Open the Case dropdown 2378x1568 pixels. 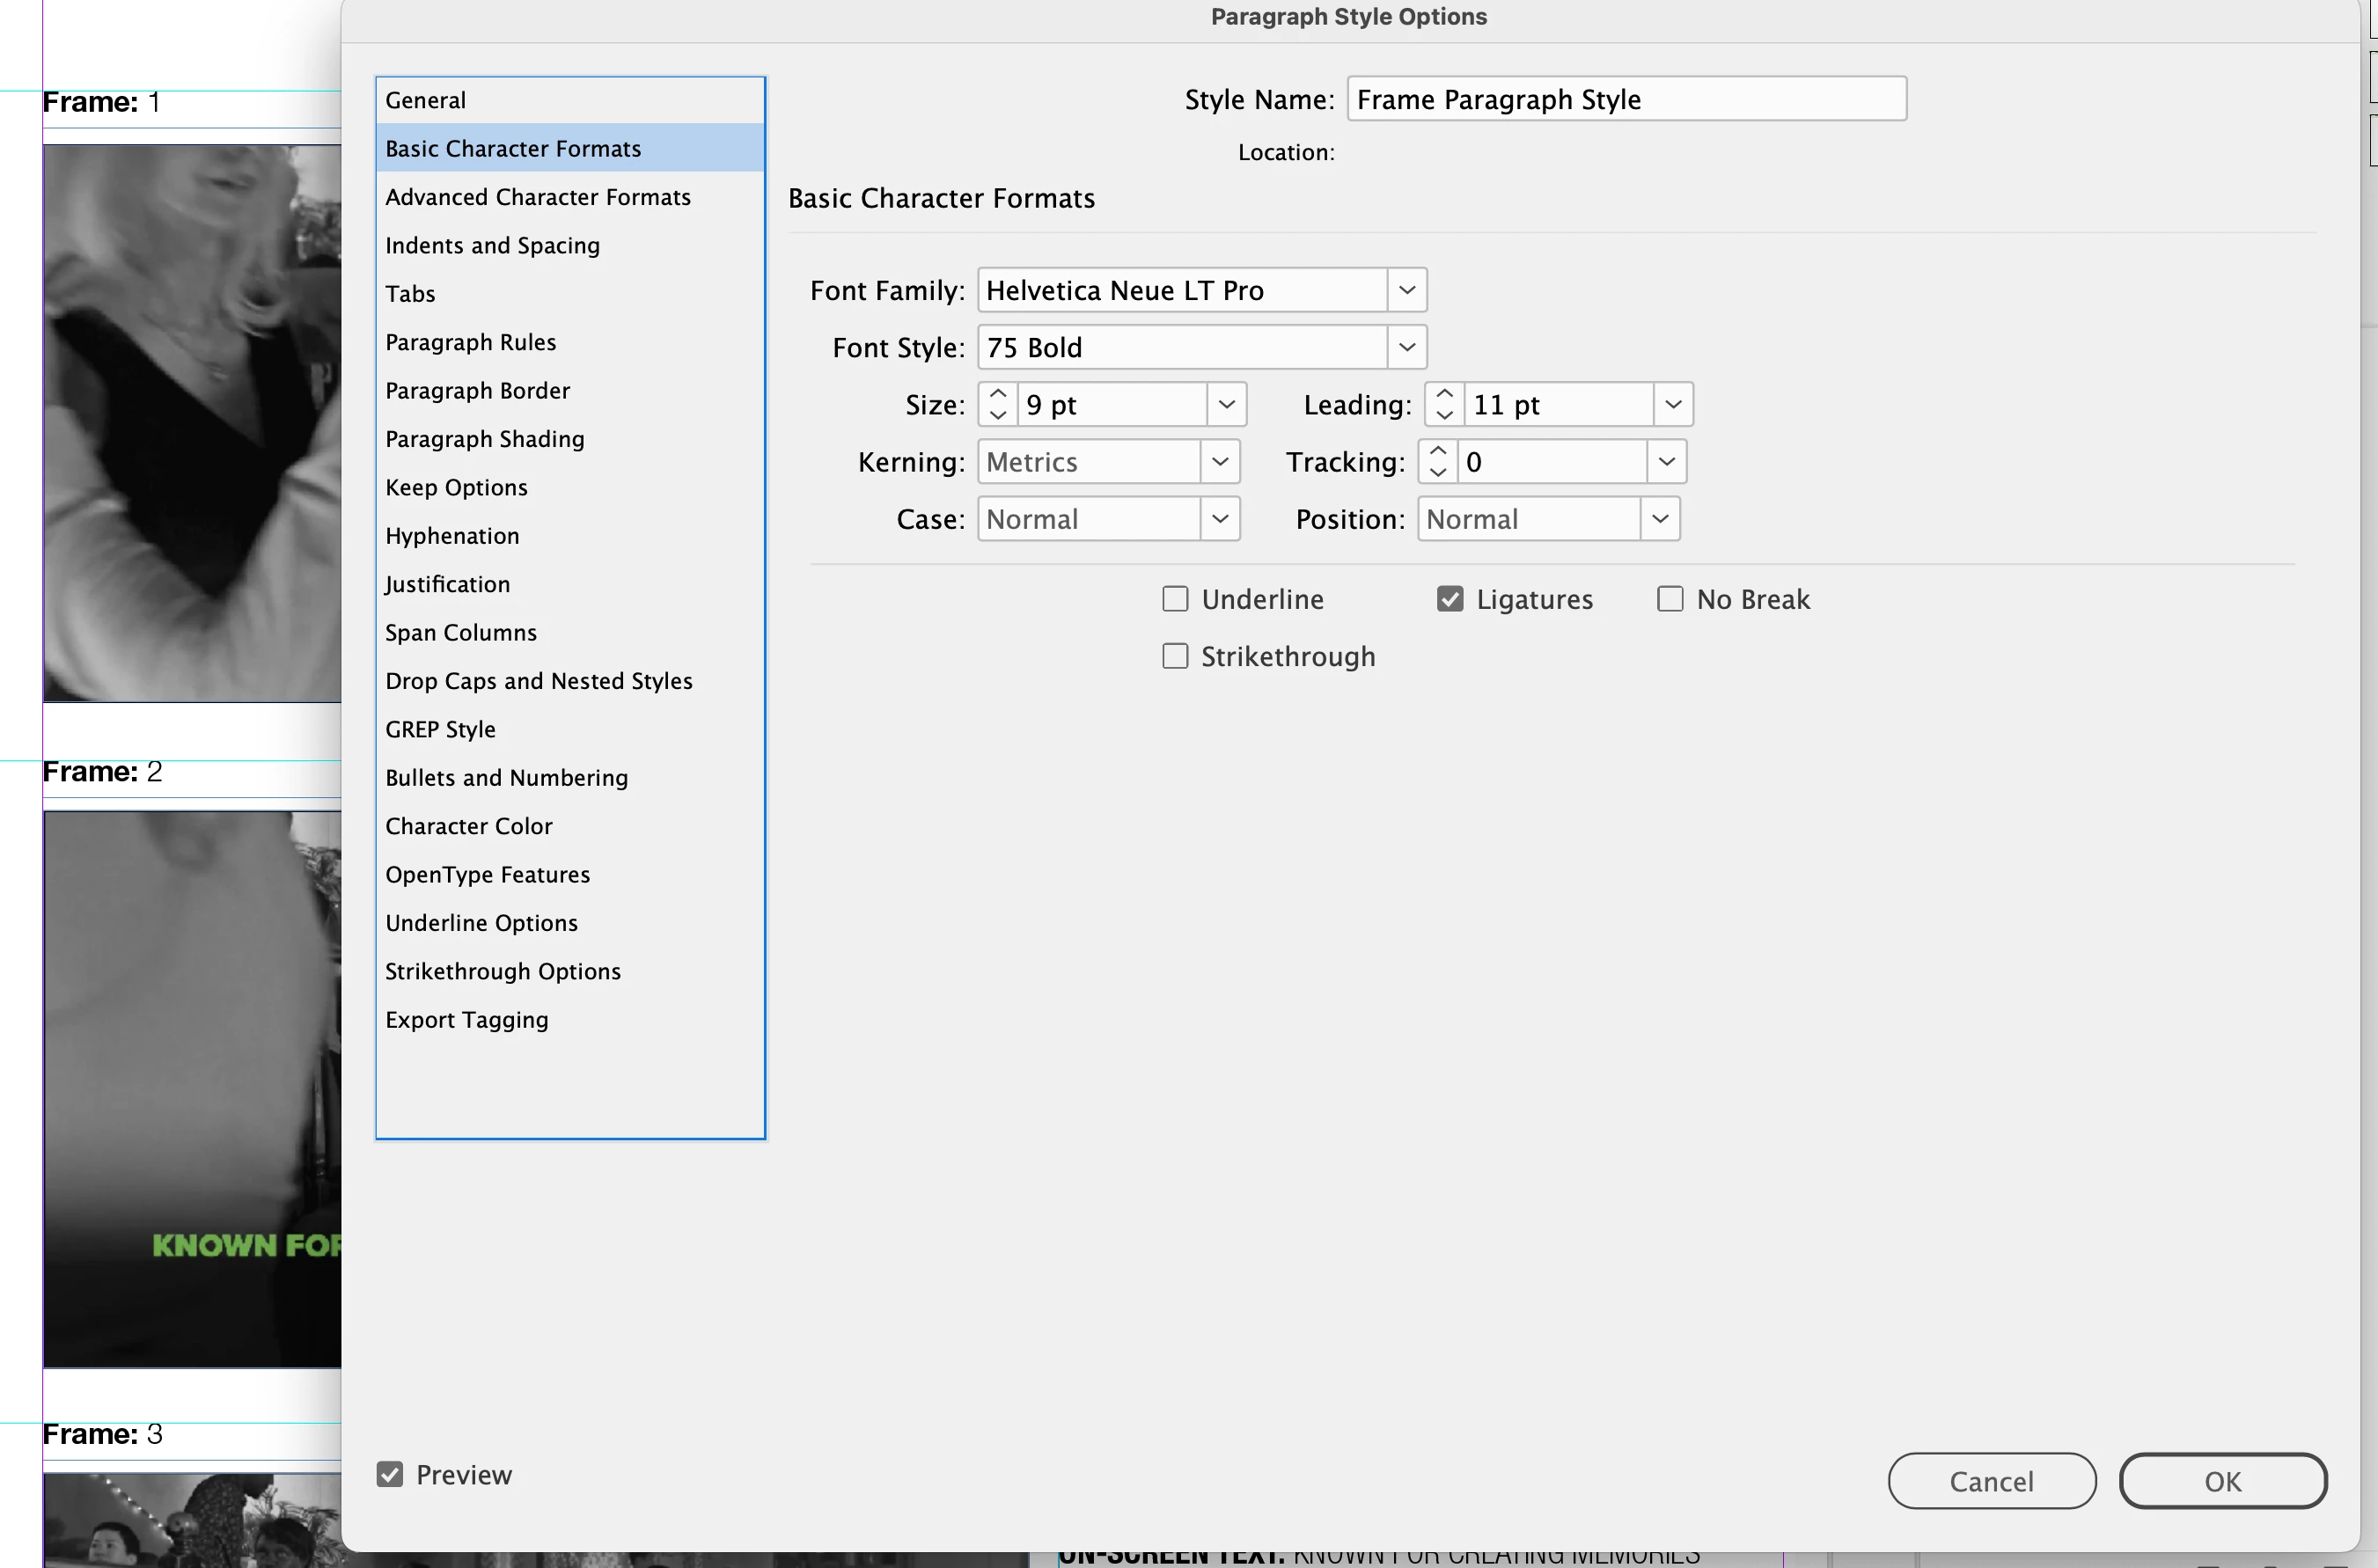1219,519
